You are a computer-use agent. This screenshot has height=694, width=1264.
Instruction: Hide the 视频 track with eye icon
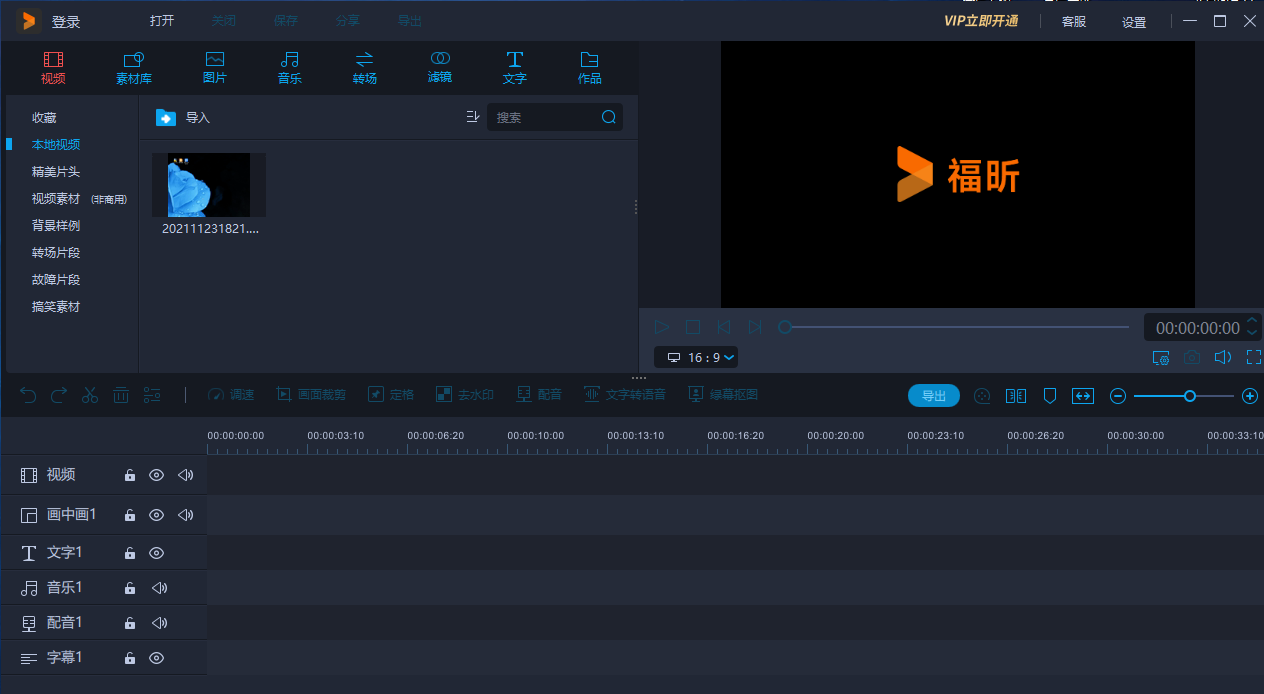click(x=156, y=475)
